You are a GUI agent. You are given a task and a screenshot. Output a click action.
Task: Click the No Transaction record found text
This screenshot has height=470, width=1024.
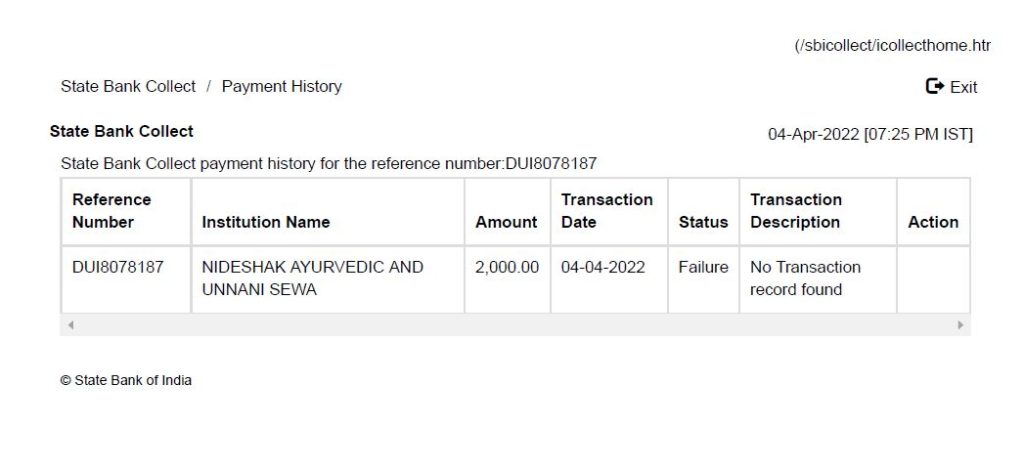[x=805, y=279]
